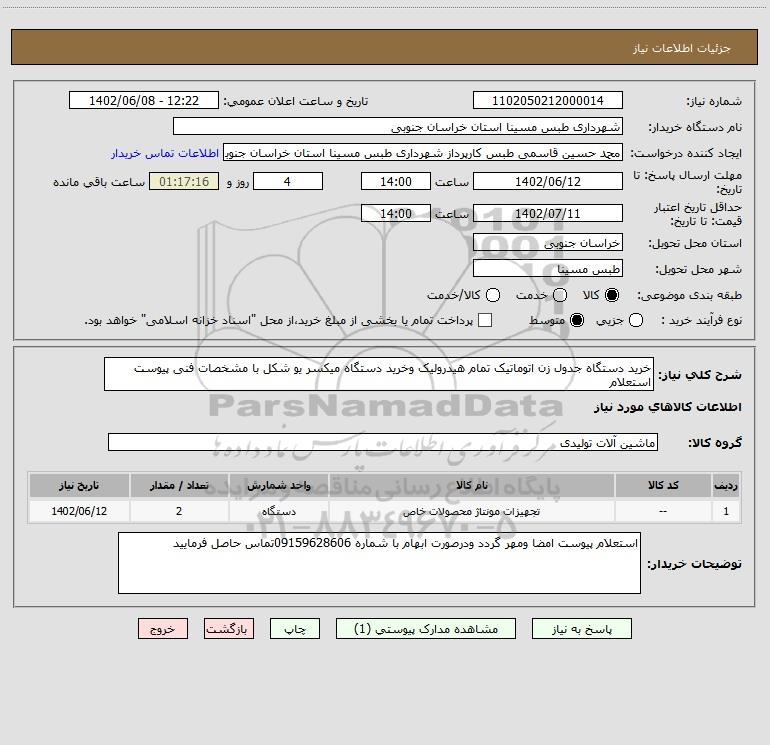770x745 pixels.
Task: Click the buyer notes text area
Action: click(379, 563)
